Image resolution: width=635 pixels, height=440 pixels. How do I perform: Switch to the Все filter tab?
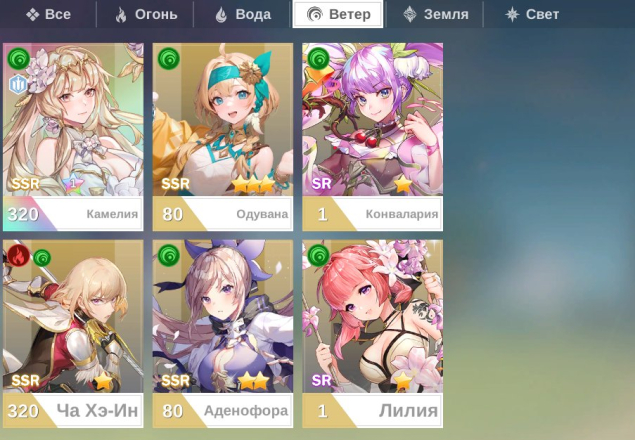click(48, 14)
